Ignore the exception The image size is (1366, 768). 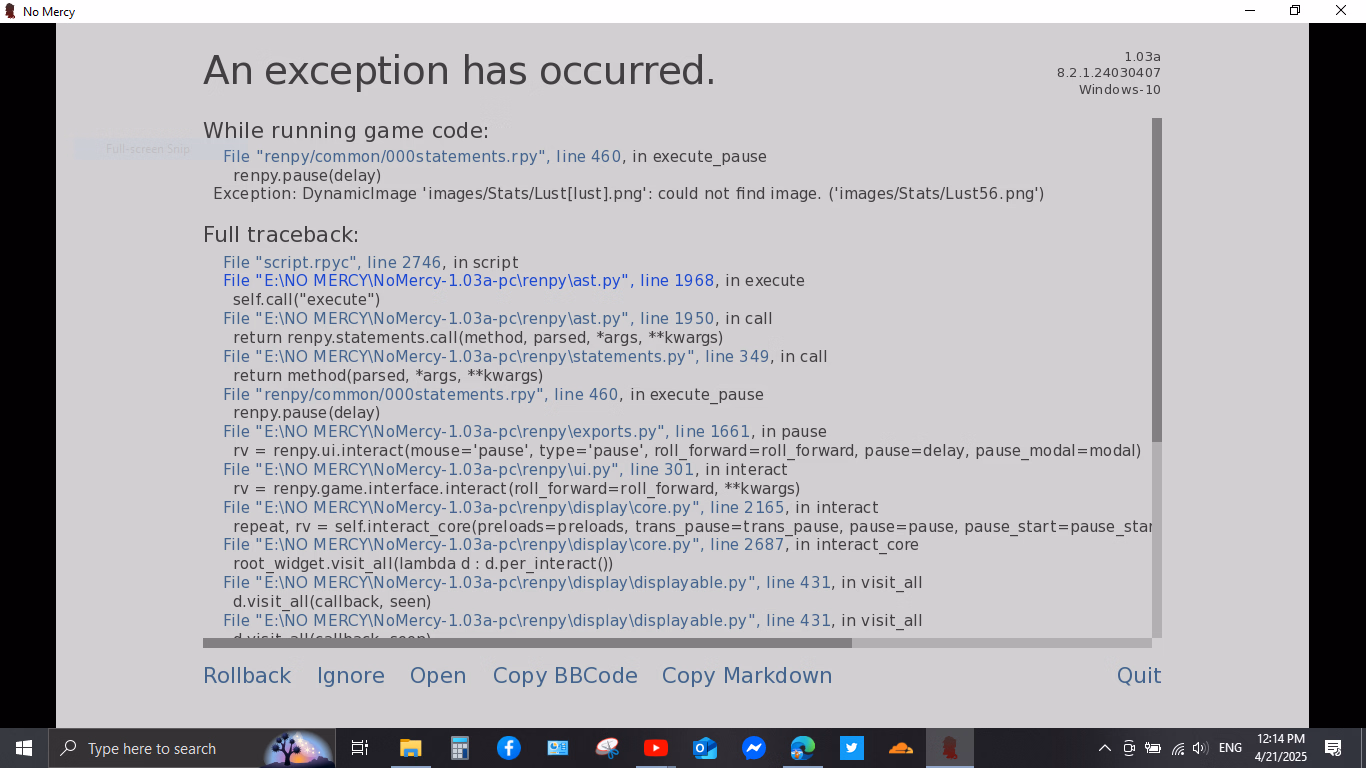click(x=351, y=676)
